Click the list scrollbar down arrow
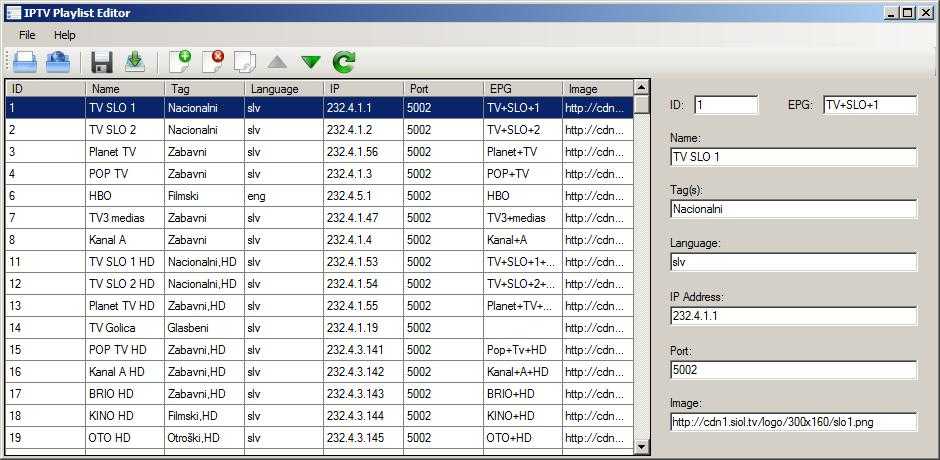This screenshot has width=940, height=460. click(x=641, y=446)
